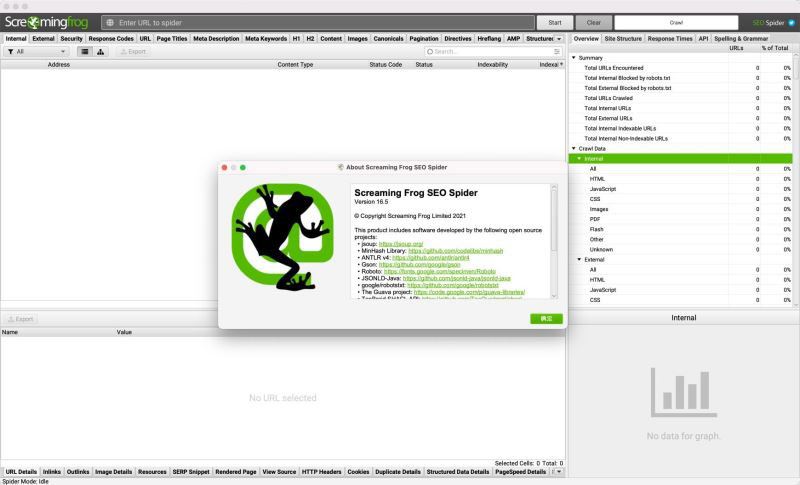This screenshot has height=485, width=800.
Task: Open the jsoup.org link
Action: [401, 244]
